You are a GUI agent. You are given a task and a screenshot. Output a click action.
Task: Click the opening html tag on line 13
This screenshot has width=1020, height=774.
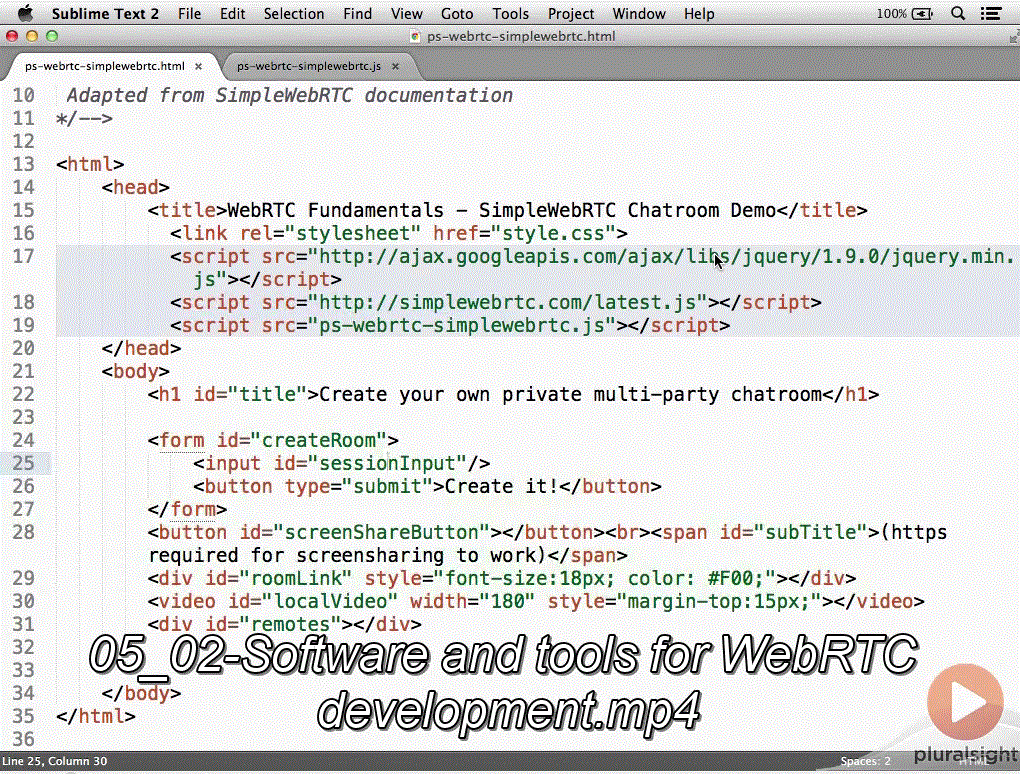pos(90,164)
